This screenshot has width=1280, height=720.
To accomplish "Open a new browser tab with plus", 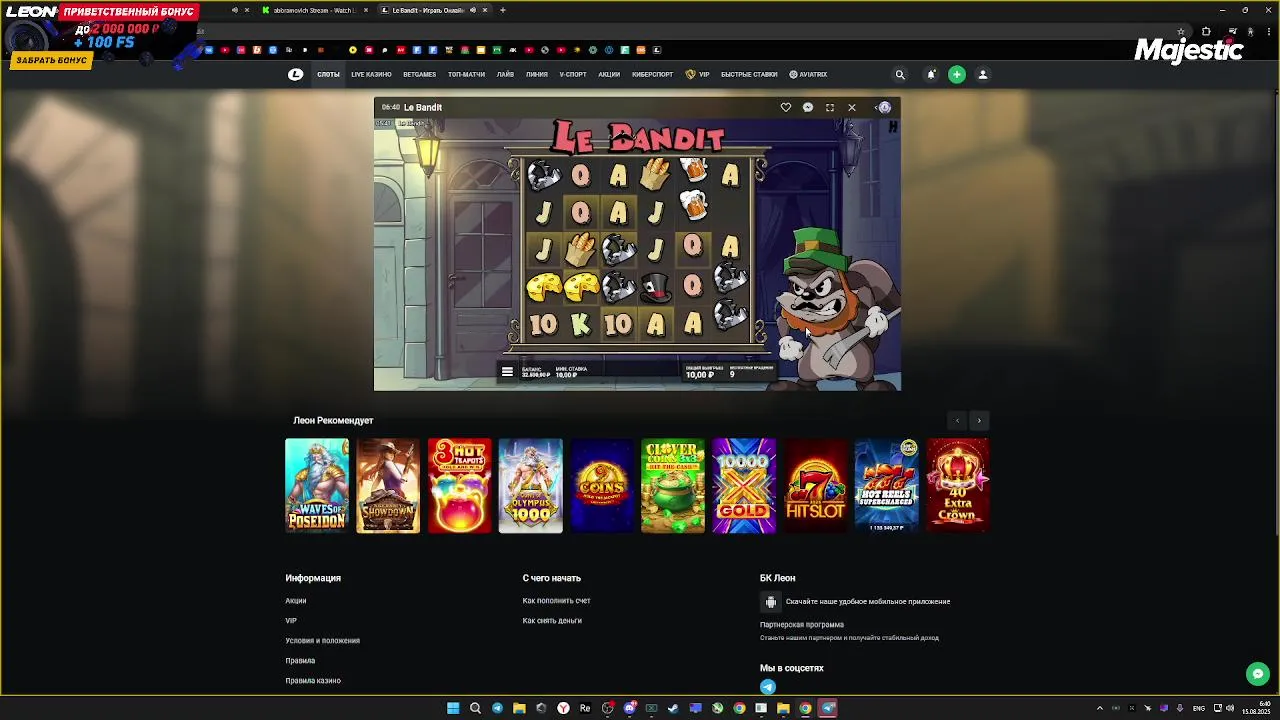I will (503, 10).
